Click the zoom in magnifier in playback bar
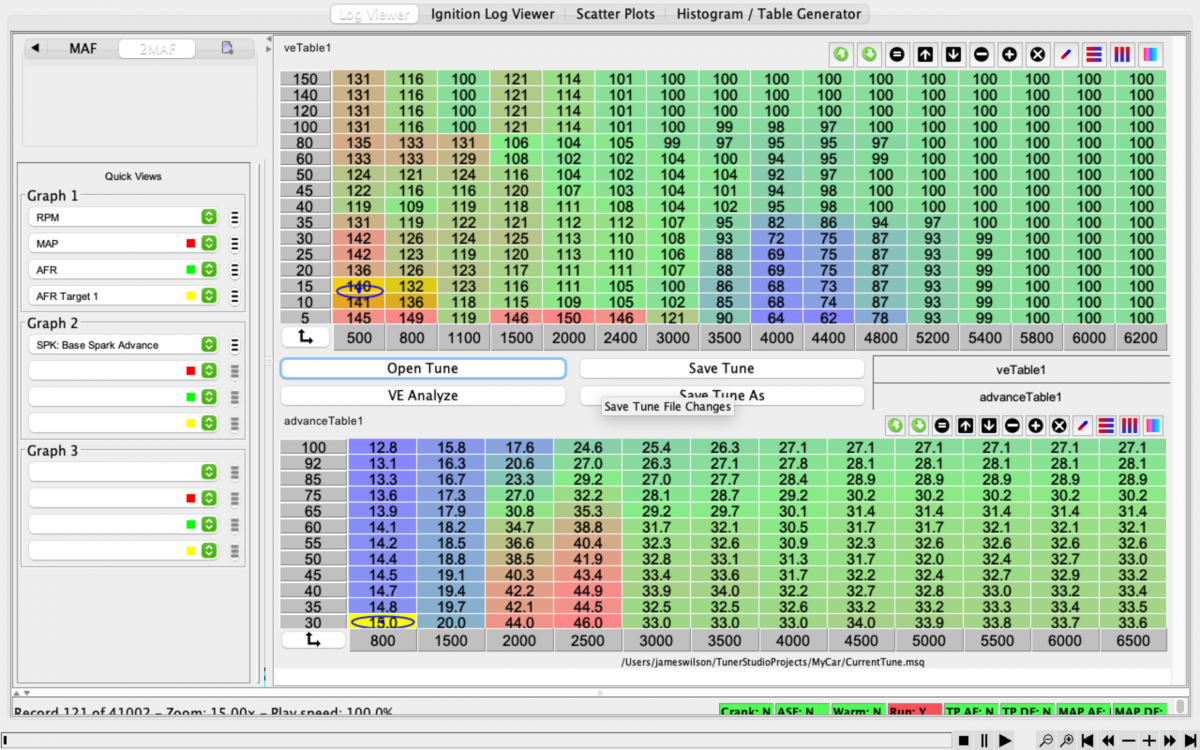 click(x=1068, y=740)
